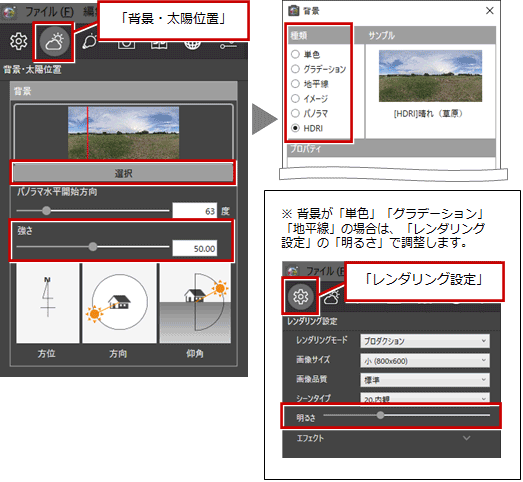
Task: Click the 明るさ brightness slider
Action: pos(406,415)
